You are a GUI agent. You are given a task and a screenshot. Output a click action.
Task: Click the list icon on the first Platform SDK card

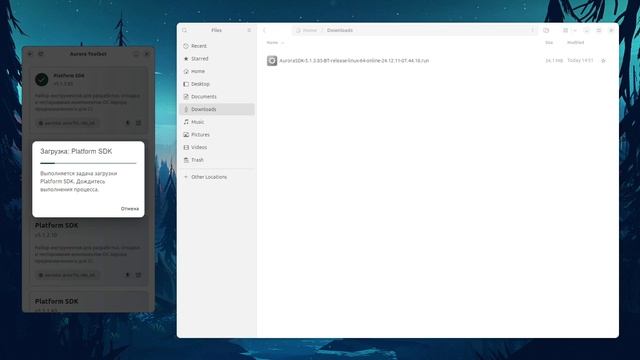click(x=138, y=123)
